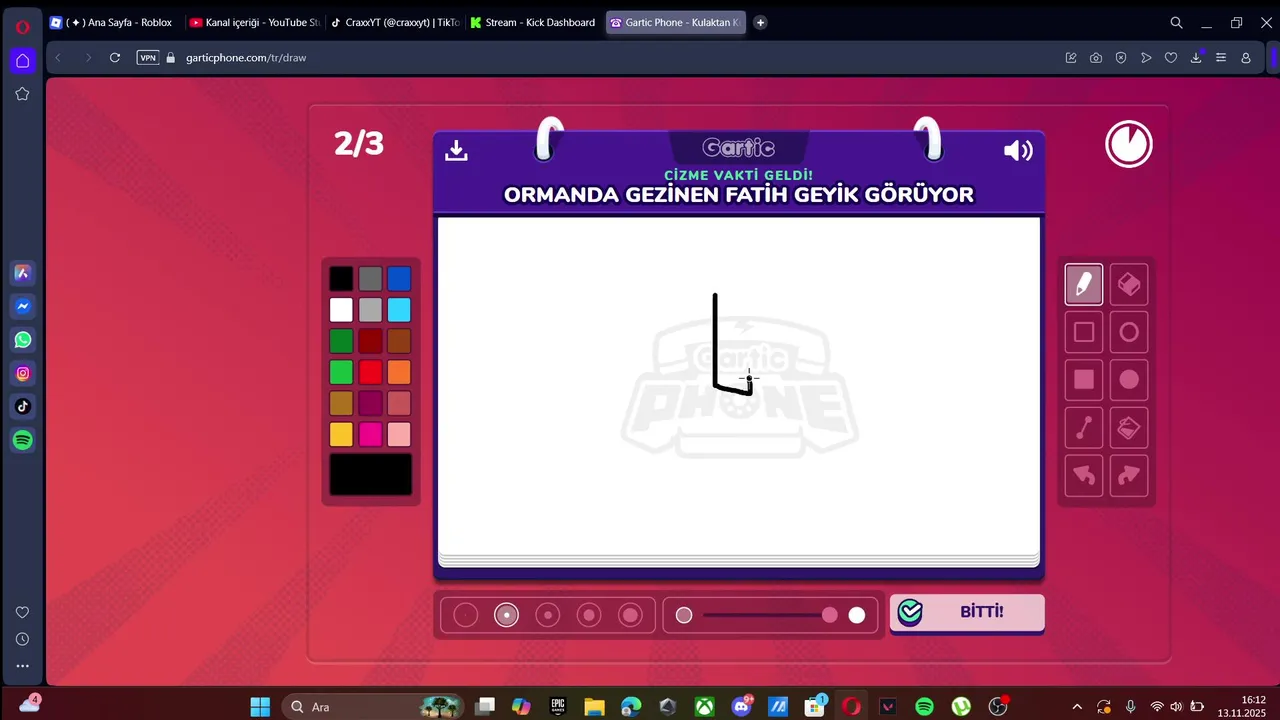Choose the filled rectangle shape tool
Screen dimensions: 1280x720
click(x=1083, y=379)
